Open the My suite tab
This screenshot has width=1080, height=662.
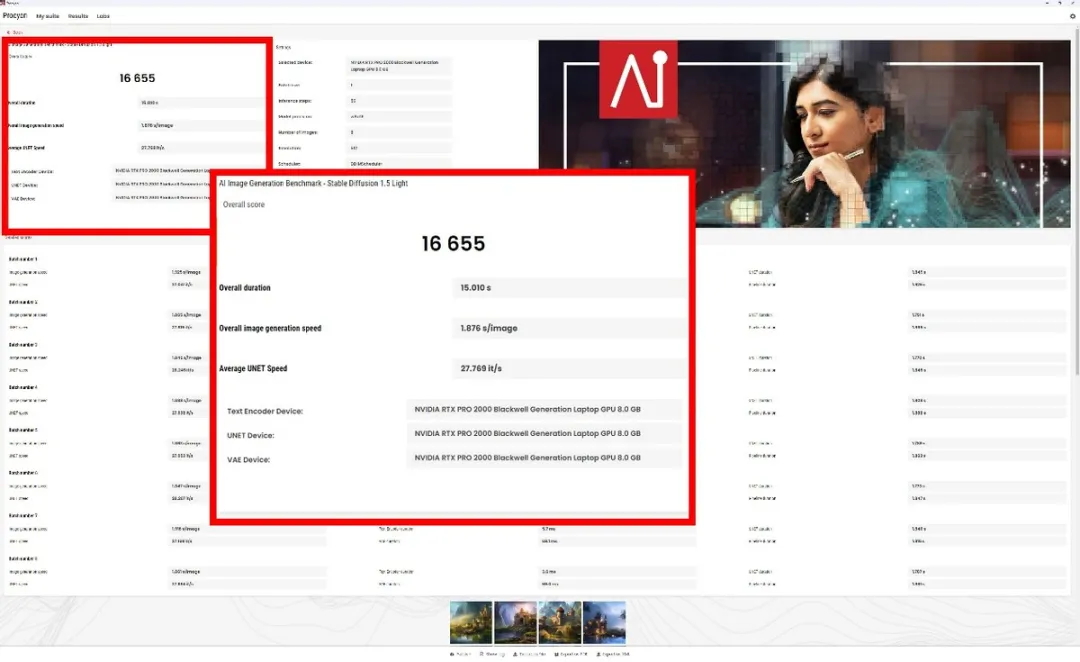[x=47, y=16]
